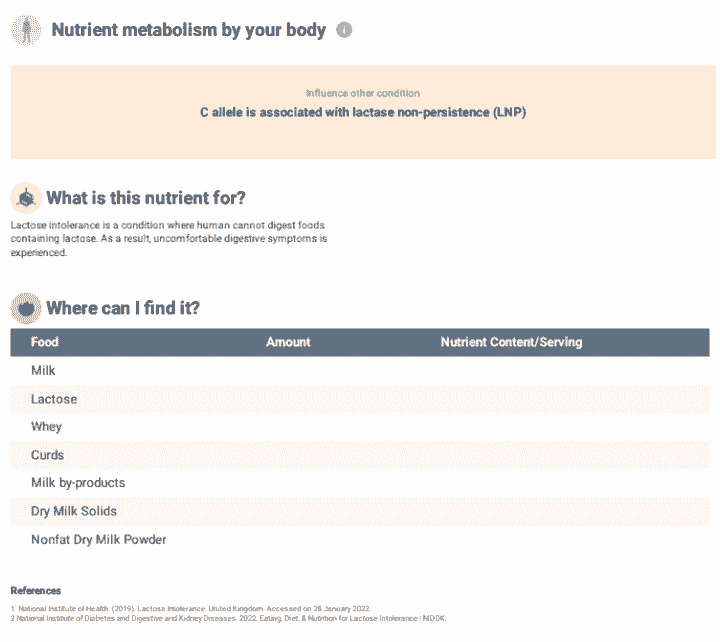Click the C allele lactase non-persistence statement
This screenshot has width=720, height=642.
[363, 112]
